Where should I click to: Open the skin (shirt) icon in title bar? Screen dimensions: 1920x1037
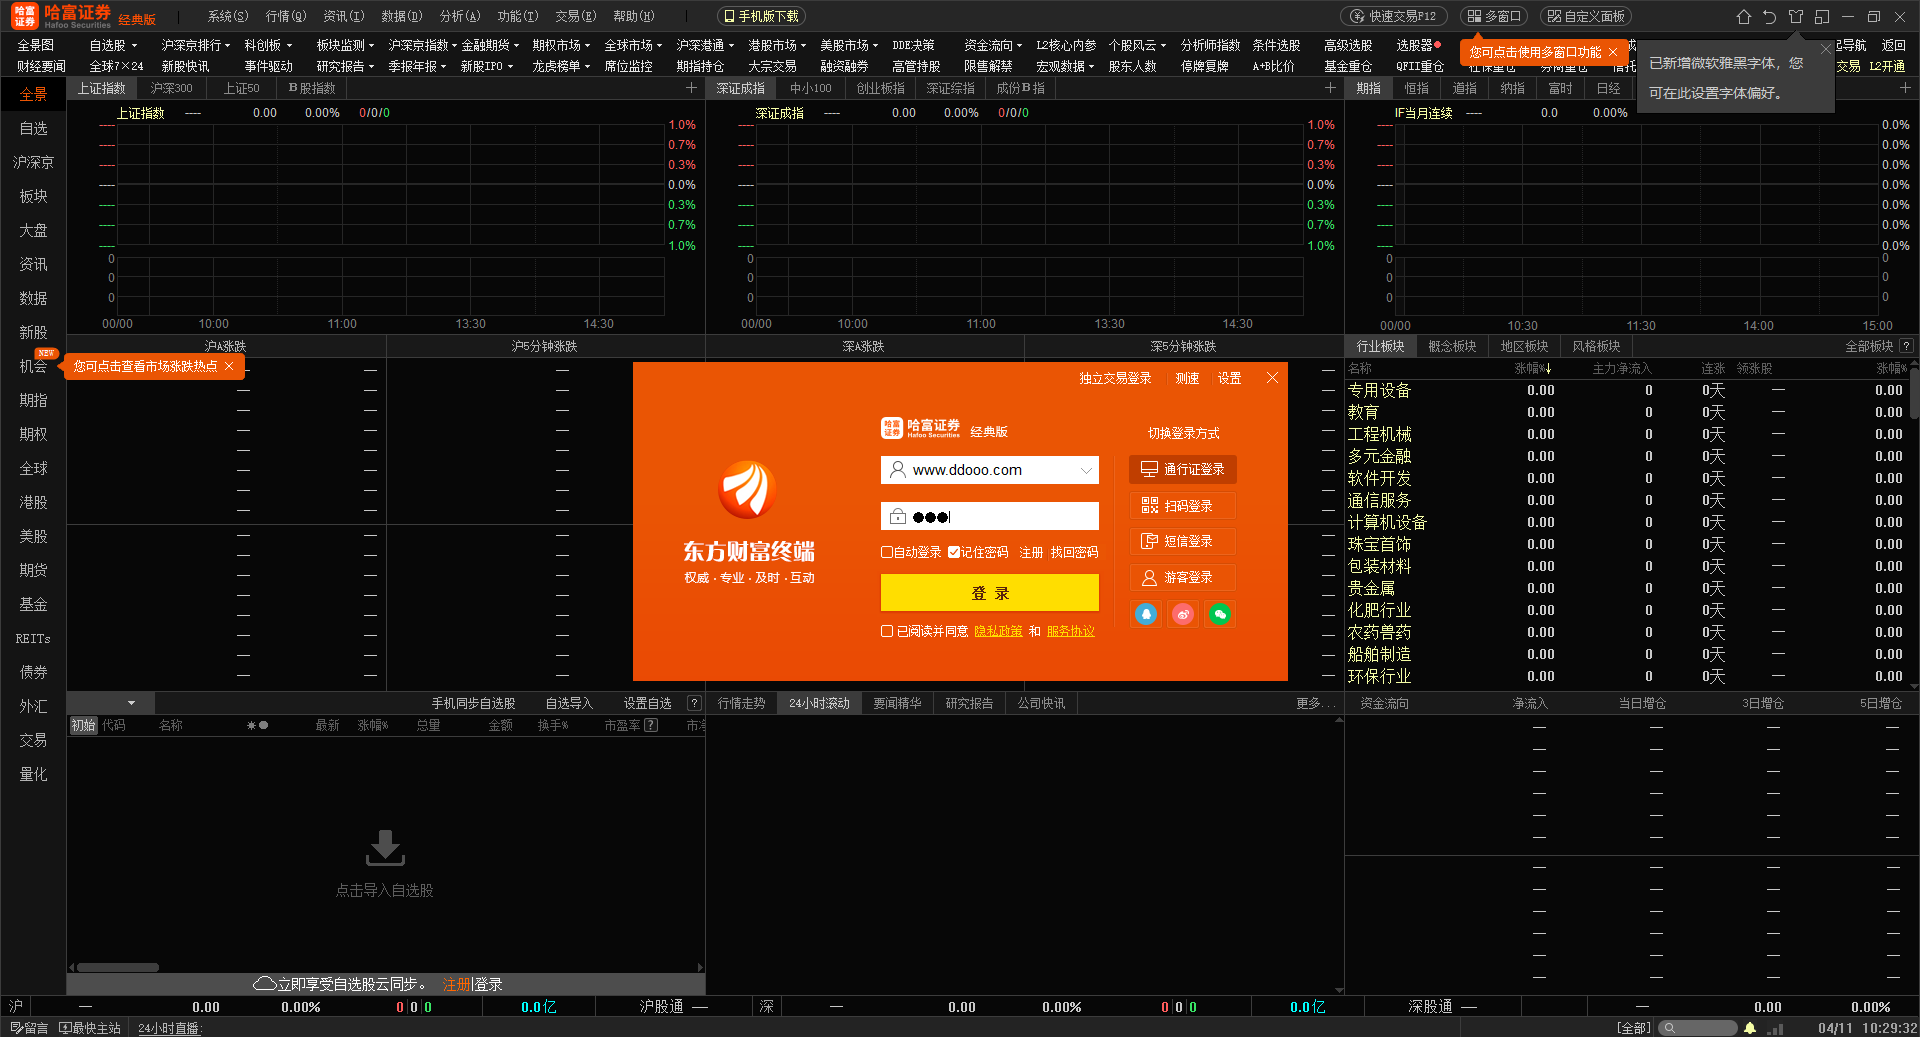coord(1796,17)
